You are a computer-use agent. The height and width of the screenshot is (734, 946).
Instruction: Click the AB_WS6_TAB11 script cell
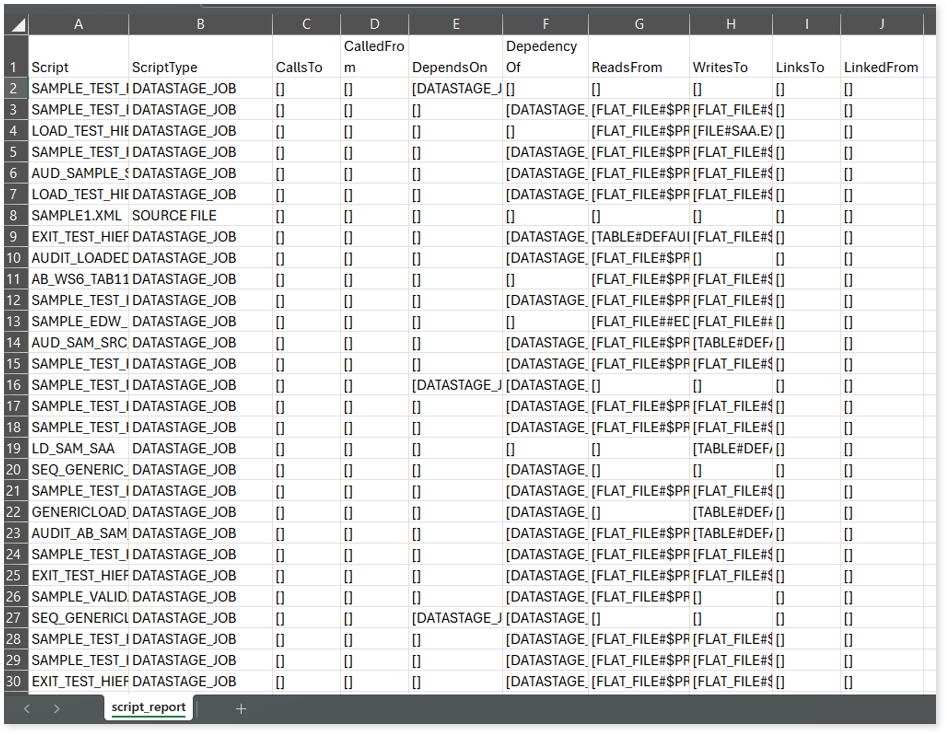coord(78,279)
